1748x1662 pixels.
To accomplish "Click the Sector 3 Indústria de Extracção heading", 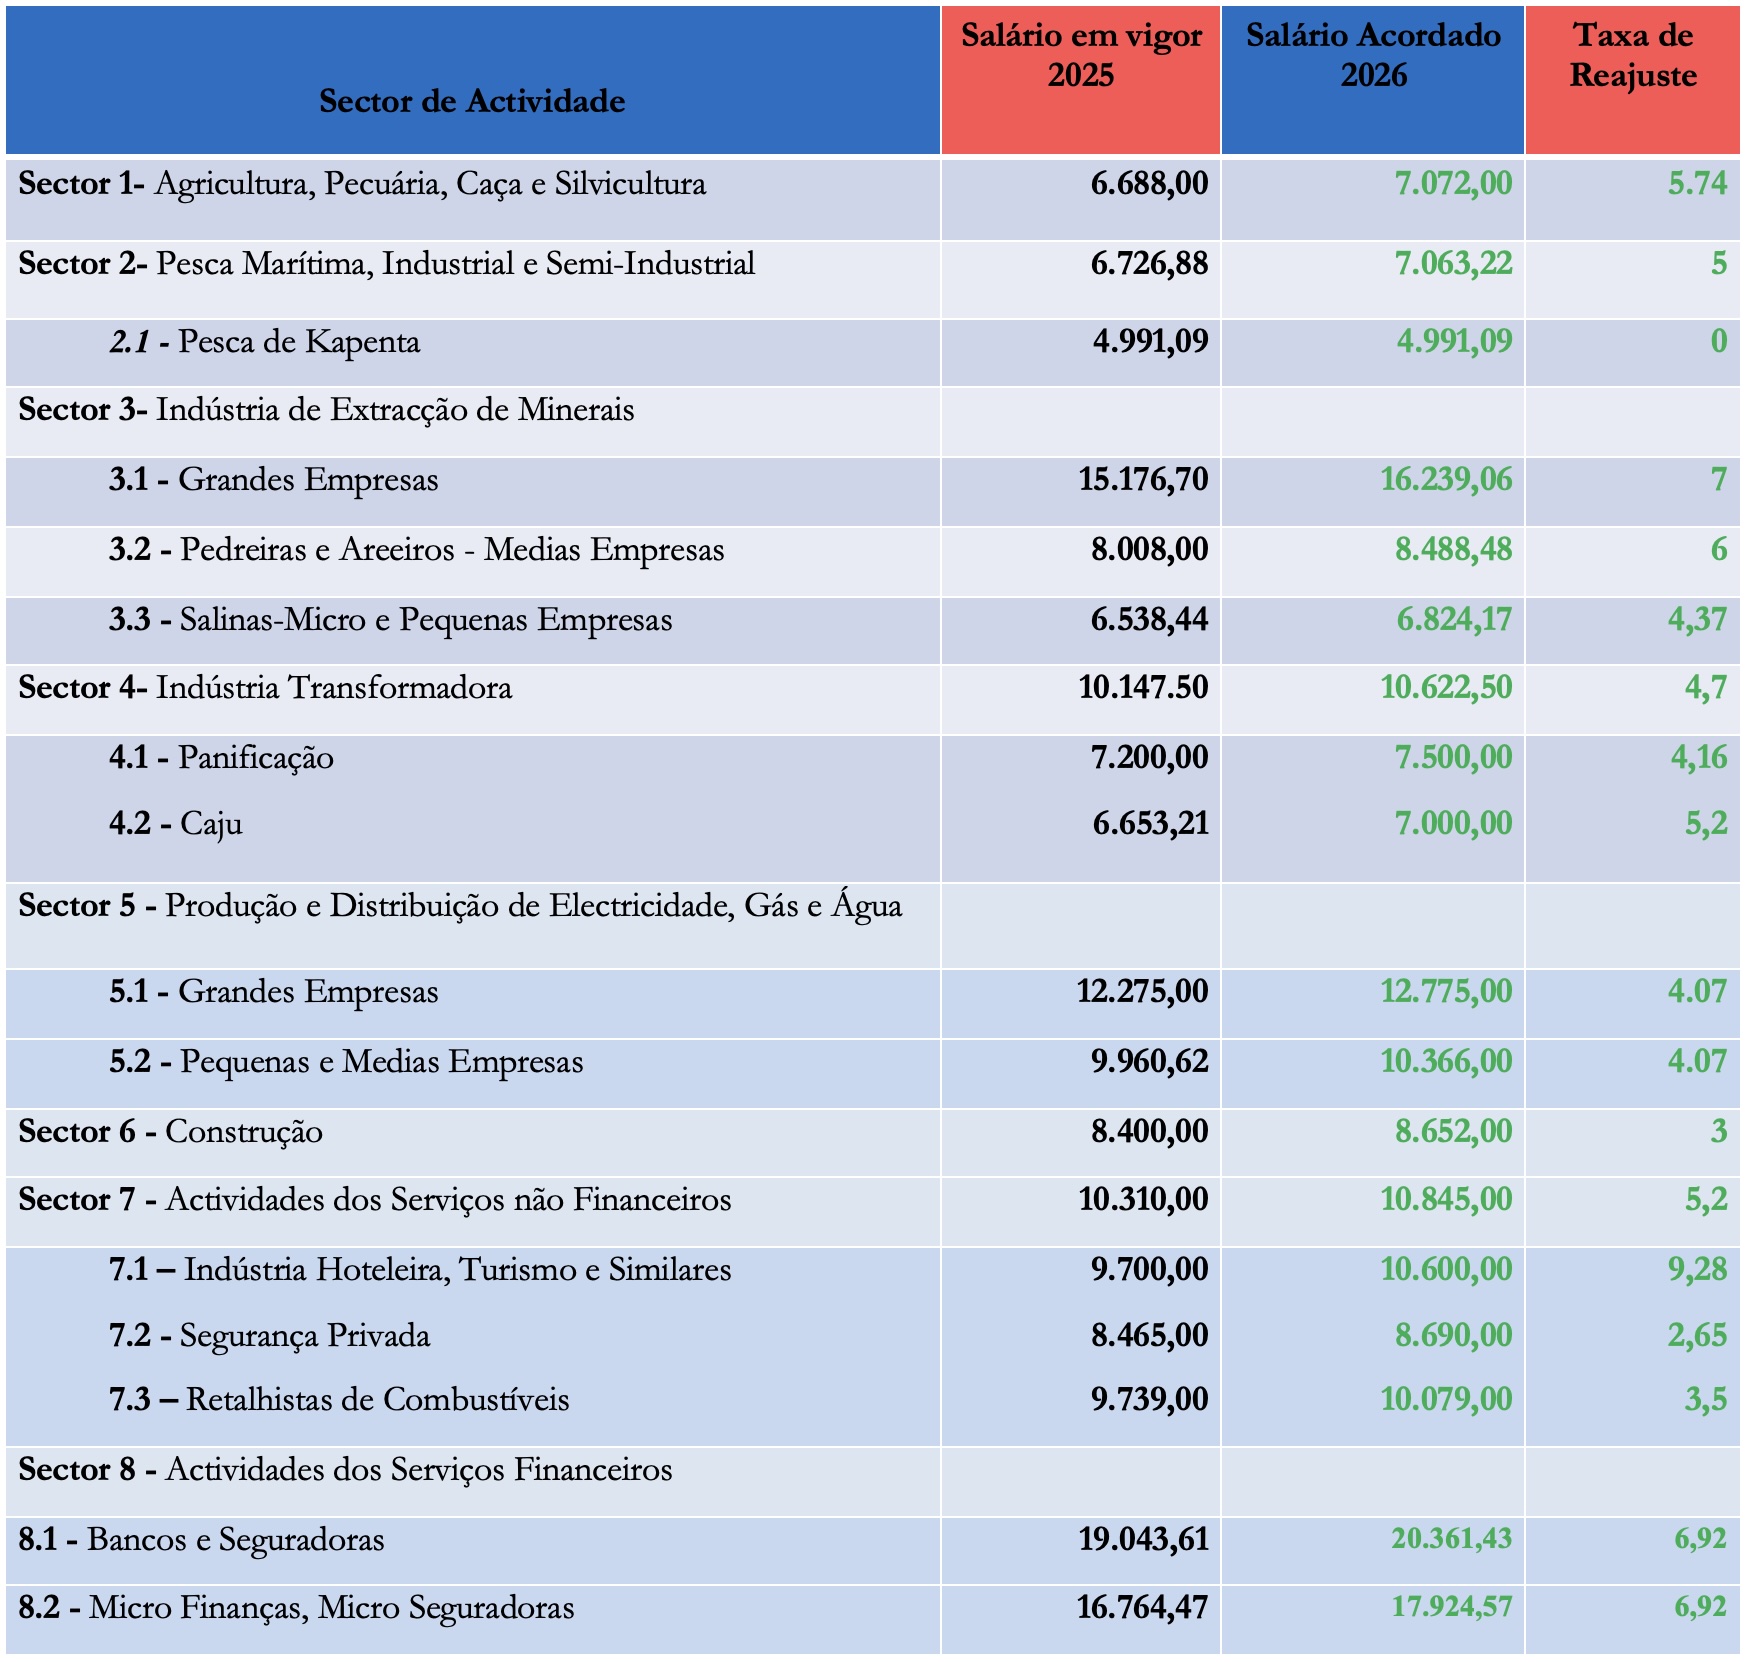I will (326, 410).
